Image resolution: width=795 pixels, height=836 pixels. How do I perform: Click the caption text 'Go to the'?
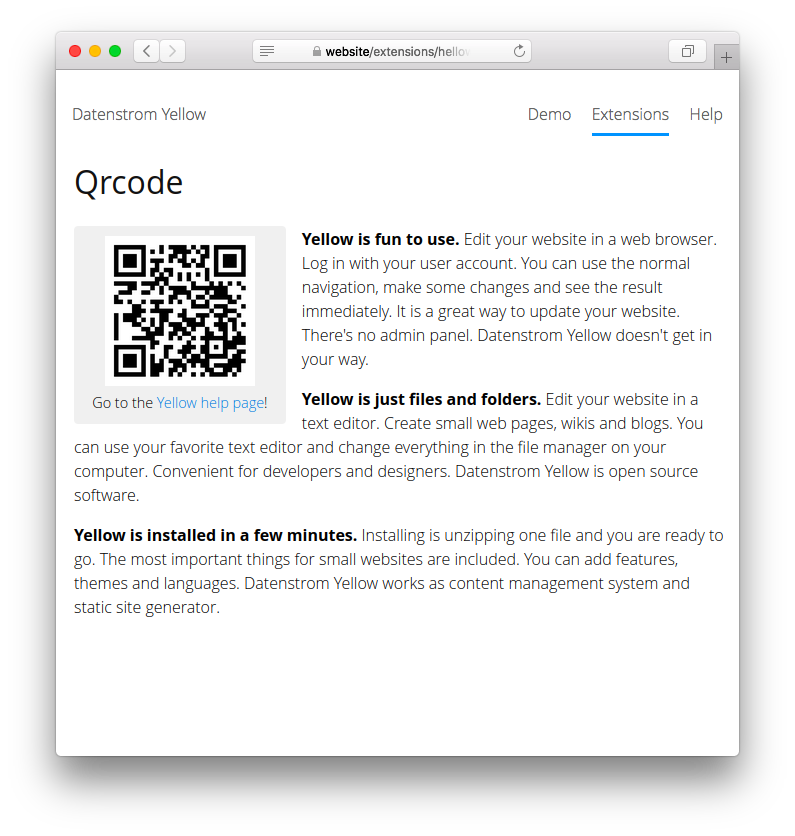click(x=122, y=403)
